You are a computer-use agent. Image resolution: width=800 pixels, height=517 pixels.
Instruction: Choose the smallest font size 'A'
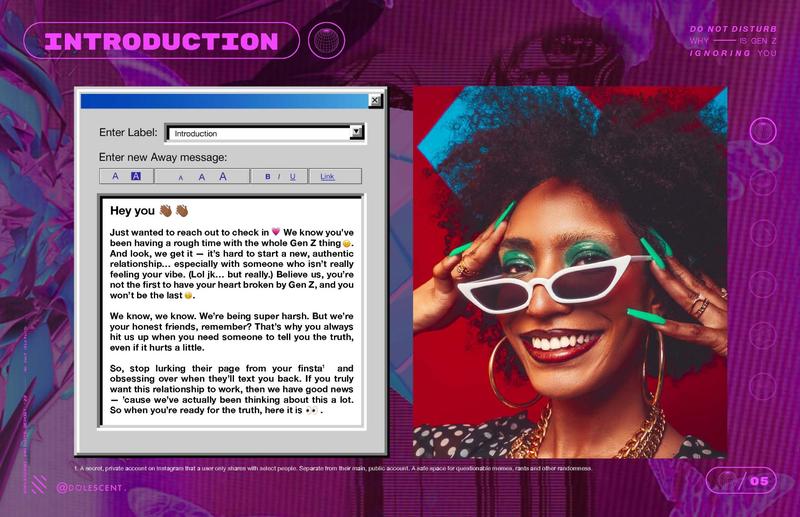pos(181,177)
